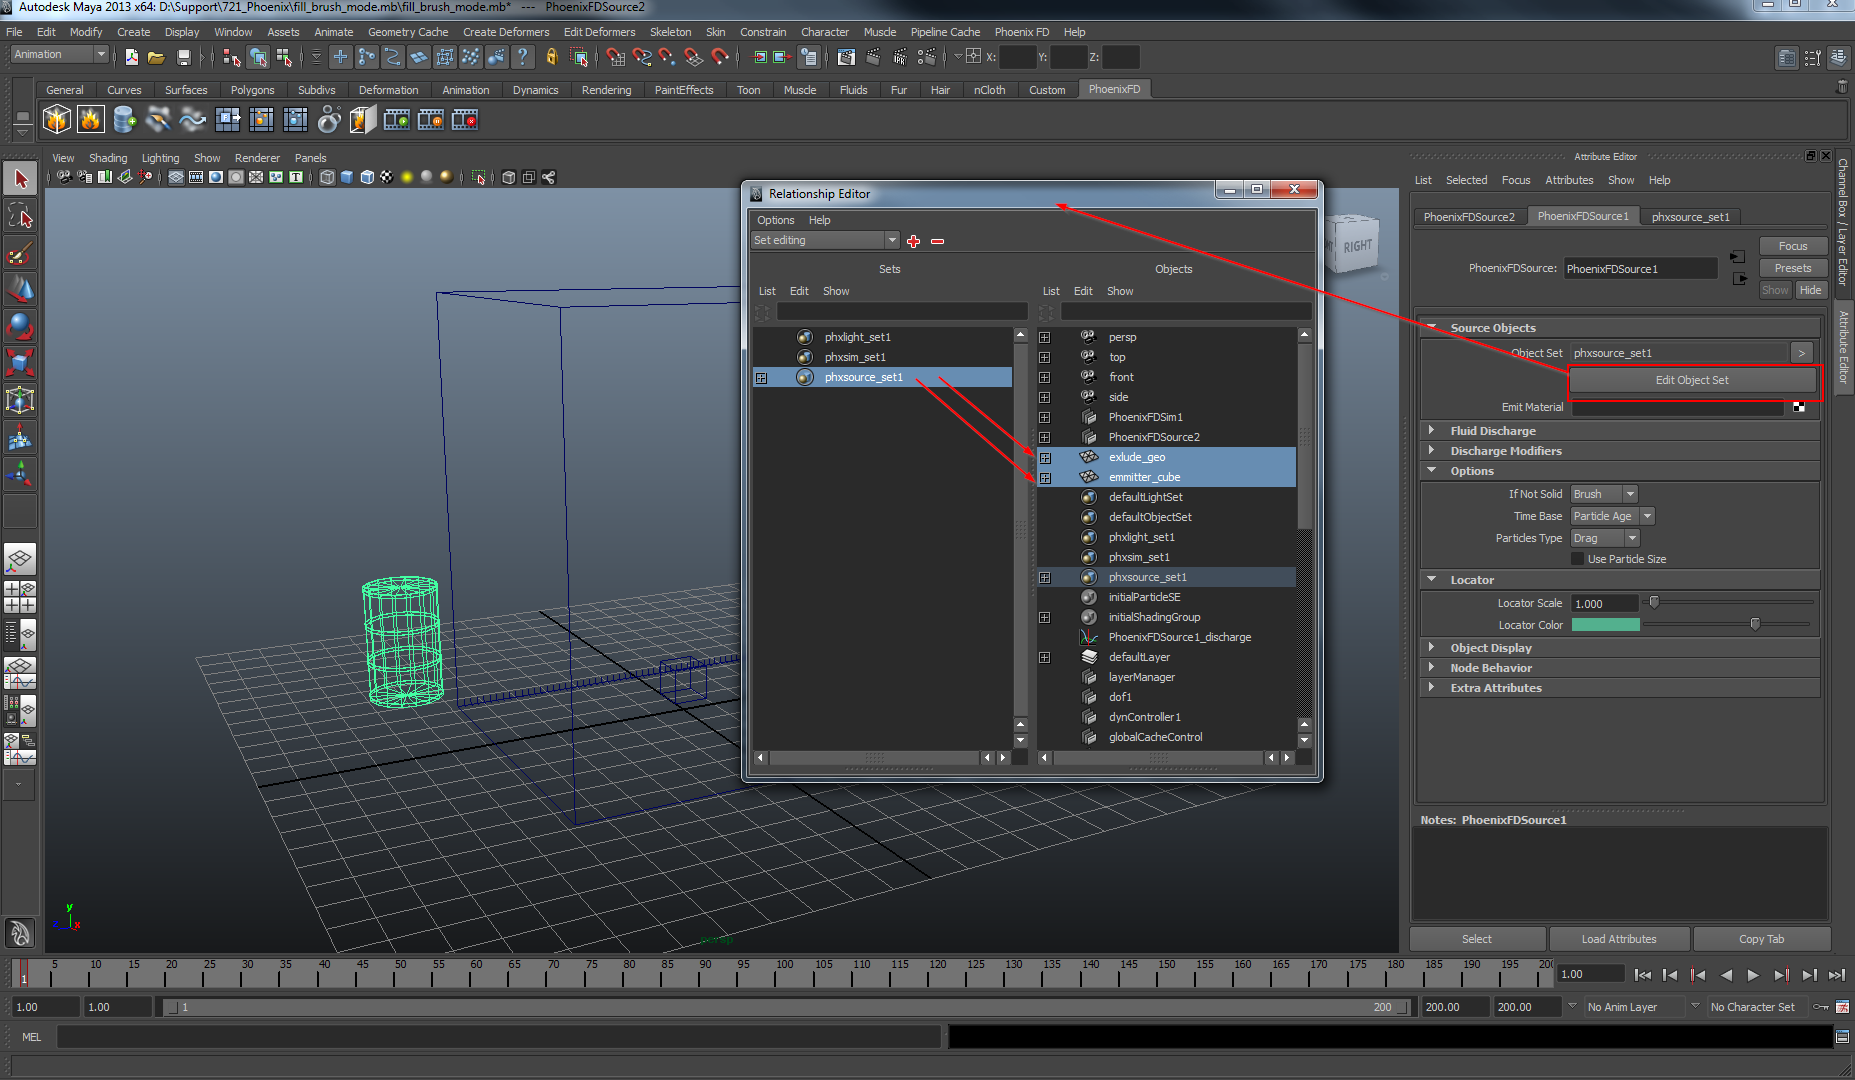1855x1080 pixels.
Task: Click the Phoenix FD bubbles shelf icon
Action: 329,120
